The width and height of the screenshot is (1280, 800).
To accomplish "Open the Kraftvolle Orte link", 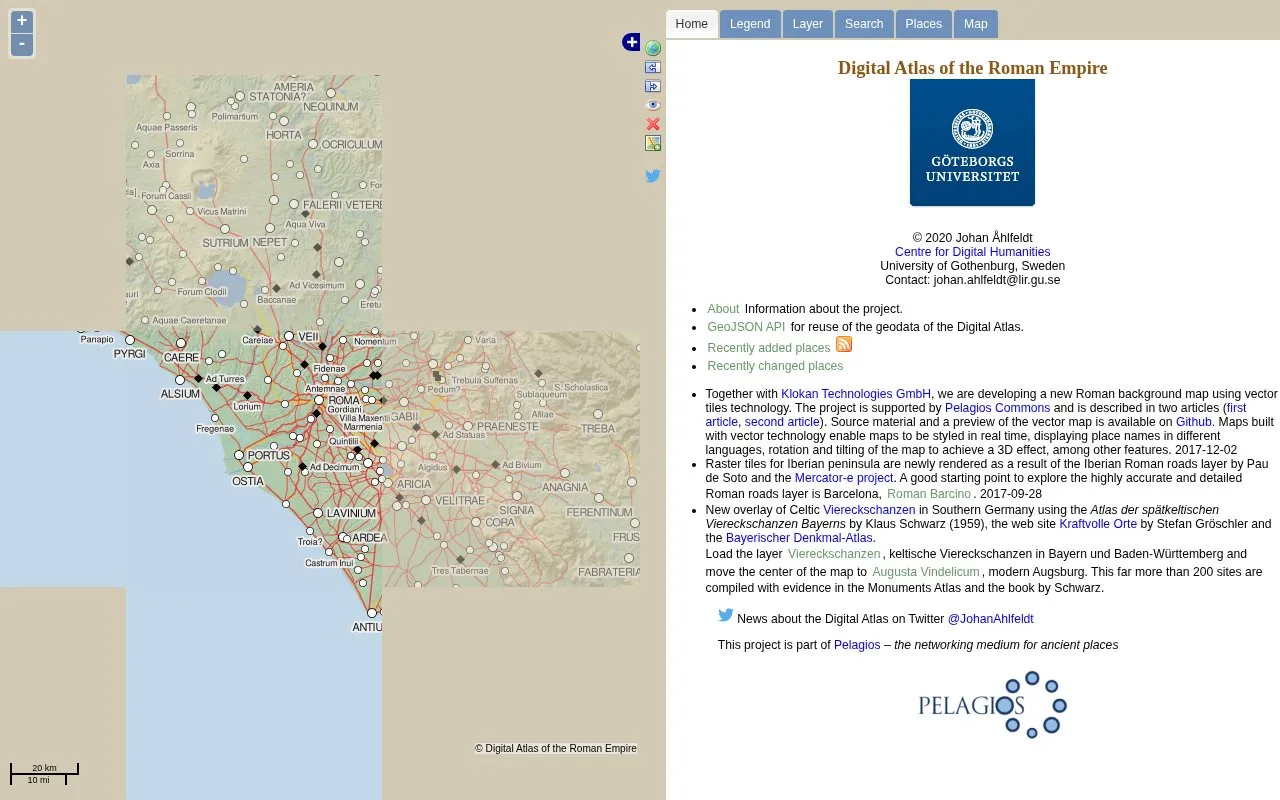I will 1098,524.
